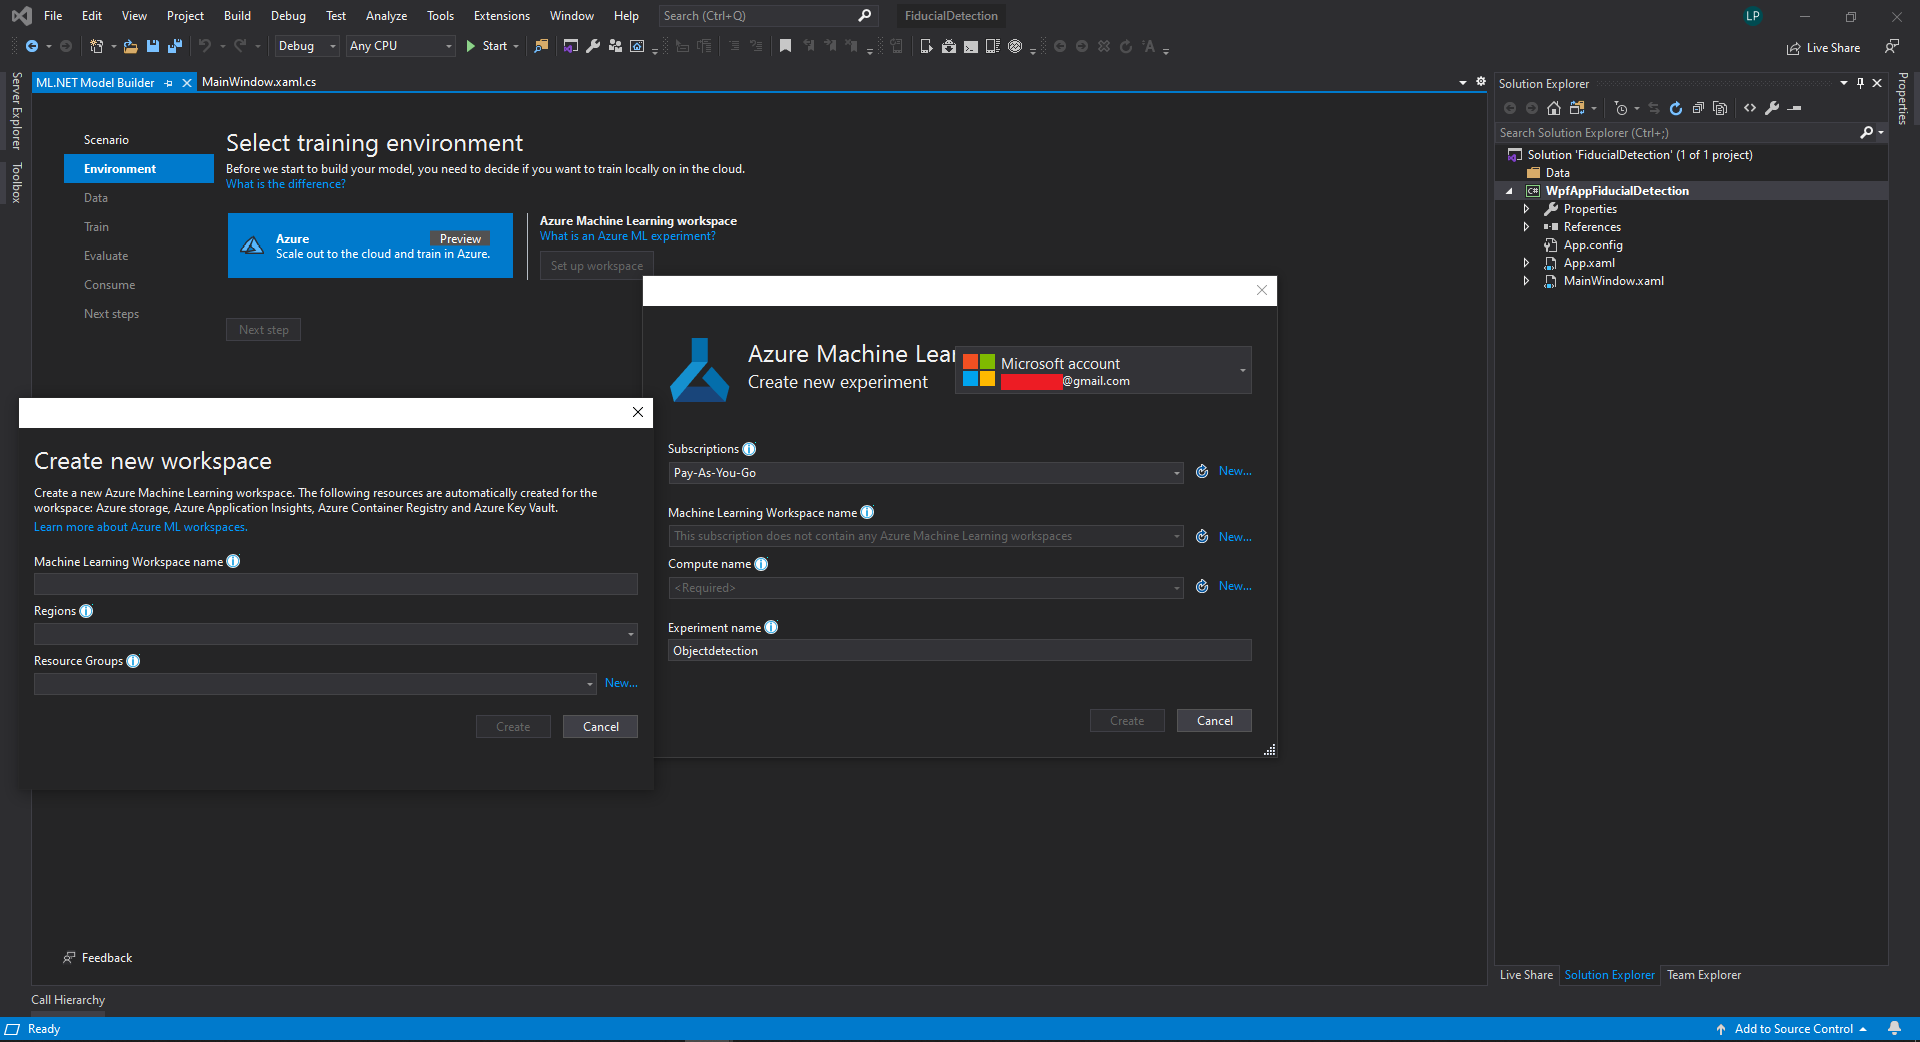The width and height of the screenshot is (1920, 1042).
Task: Click 'What is an Azure ML experiment?' link
Action: click(628, 236)
